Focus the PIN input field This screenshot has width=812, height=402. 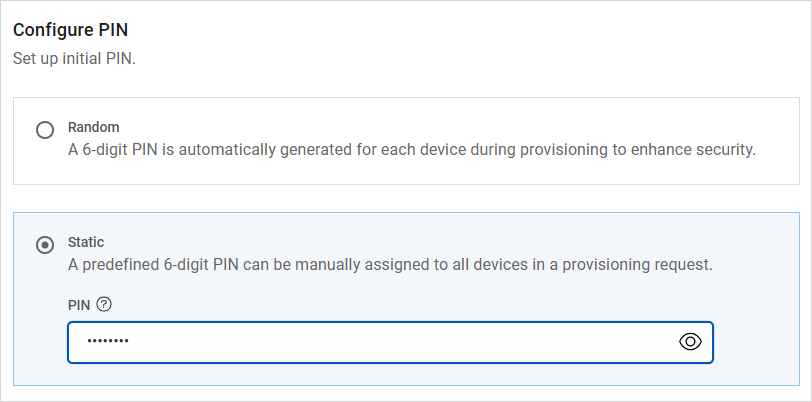(x=380, y=342)
